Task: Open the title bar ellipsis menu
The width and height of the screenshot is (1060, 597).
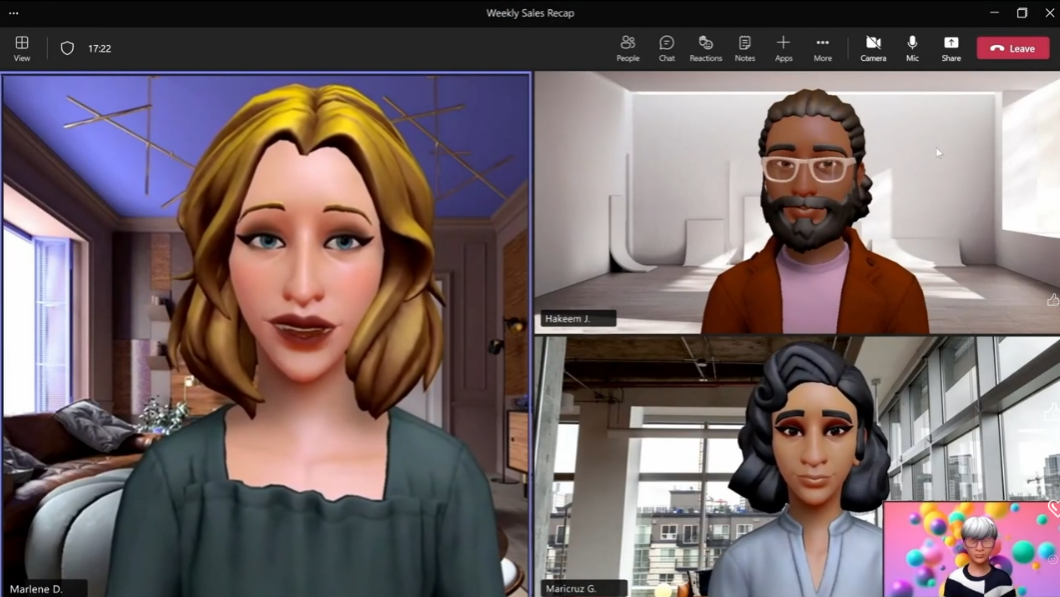Action: 14,13
